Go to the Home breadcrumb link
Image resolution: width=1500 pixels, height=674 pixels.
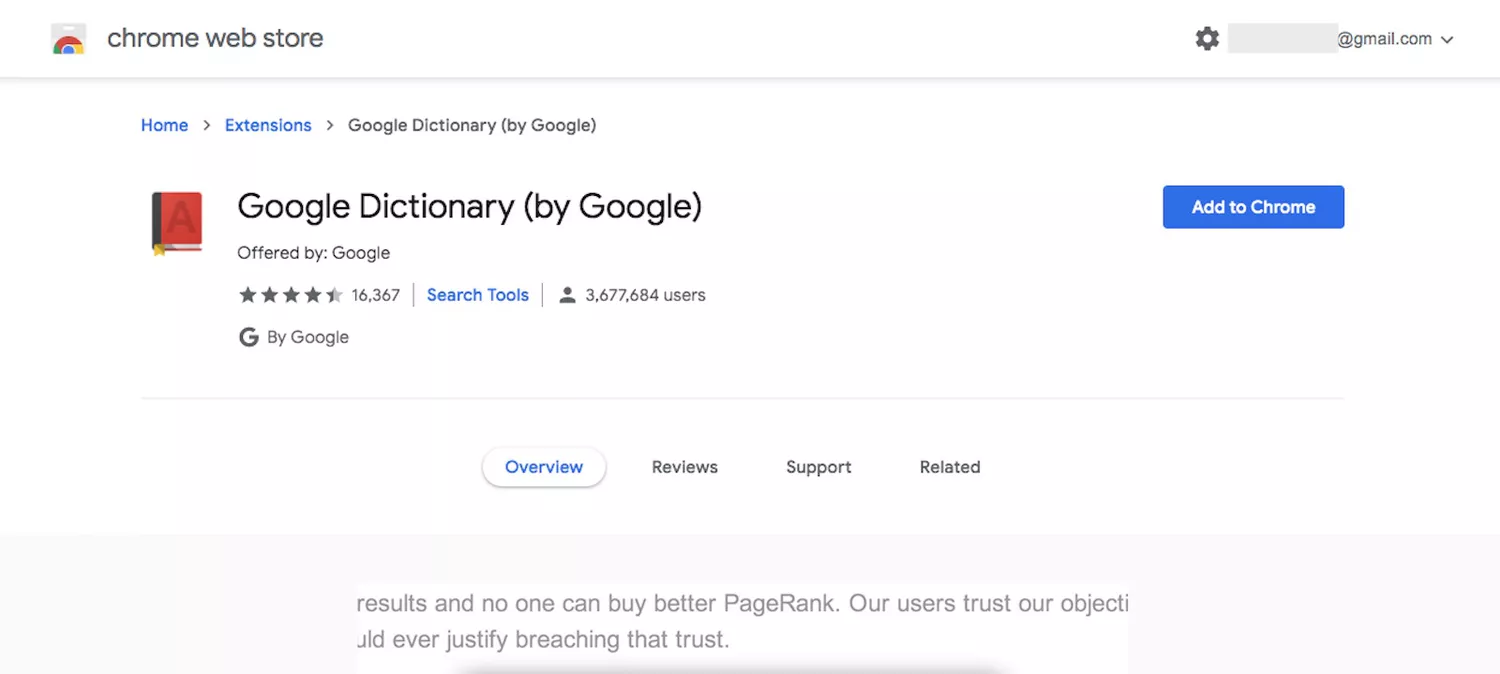[x=164, y=125]
